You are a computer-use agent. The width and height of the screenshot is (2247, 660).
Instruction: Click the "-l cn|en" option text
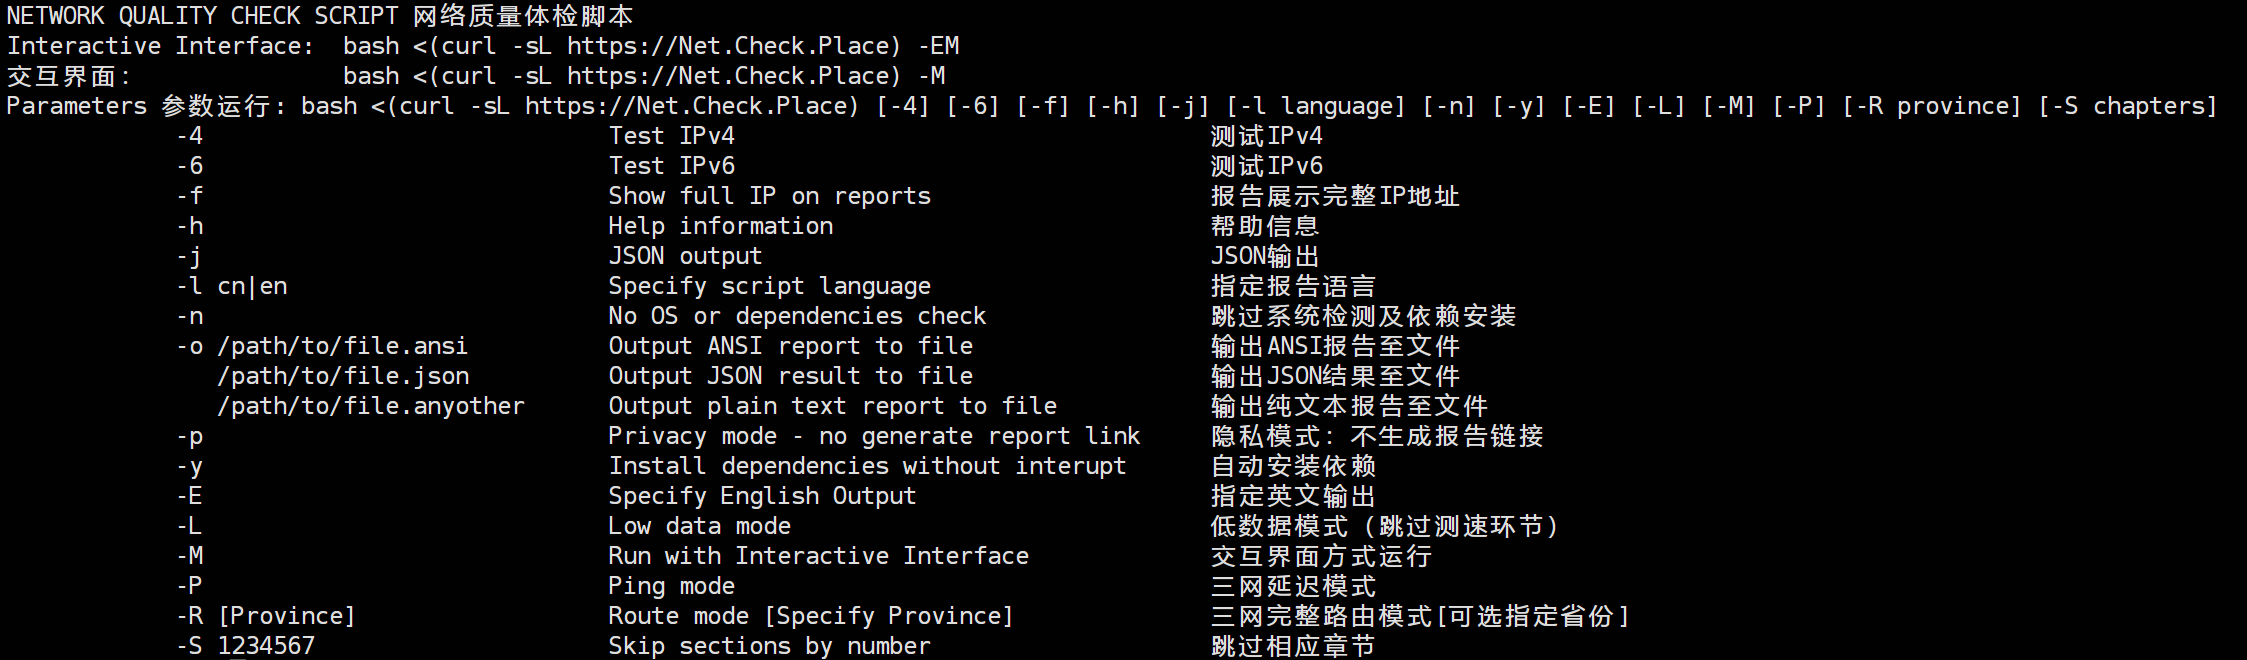pyautogui.click(x=232, y=286)
